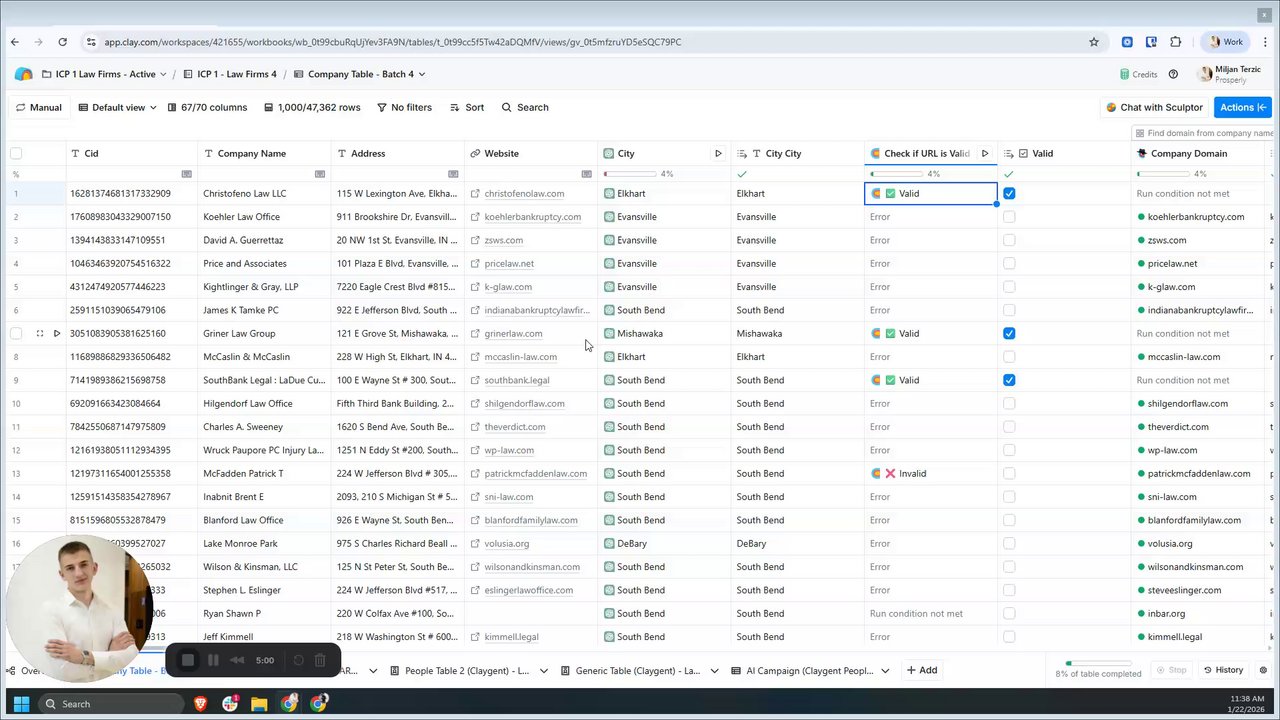Expand Company Table - Batch 4 breadcrumb dropdown
The width and height of the screenshot is (1280, 720).
point(422,74)
